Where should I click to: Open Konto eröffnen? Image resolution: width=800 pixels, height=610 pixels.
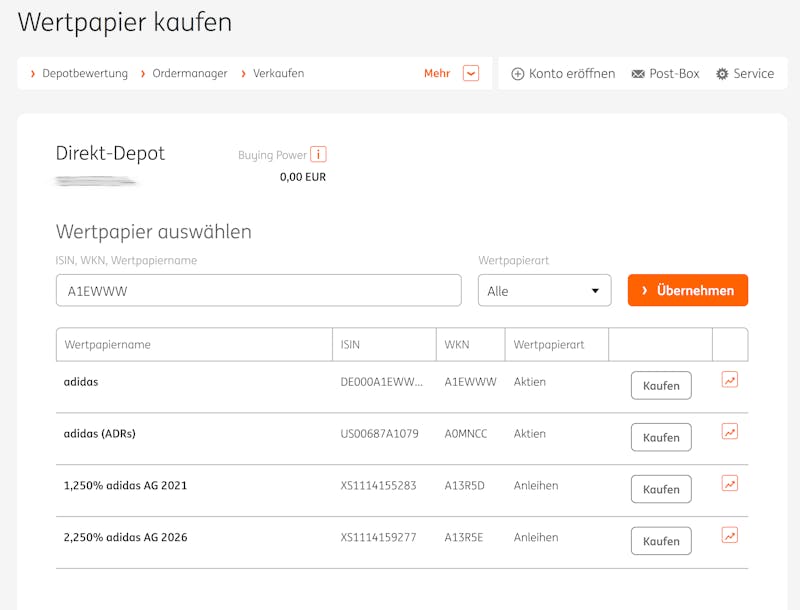coord(572,73)
